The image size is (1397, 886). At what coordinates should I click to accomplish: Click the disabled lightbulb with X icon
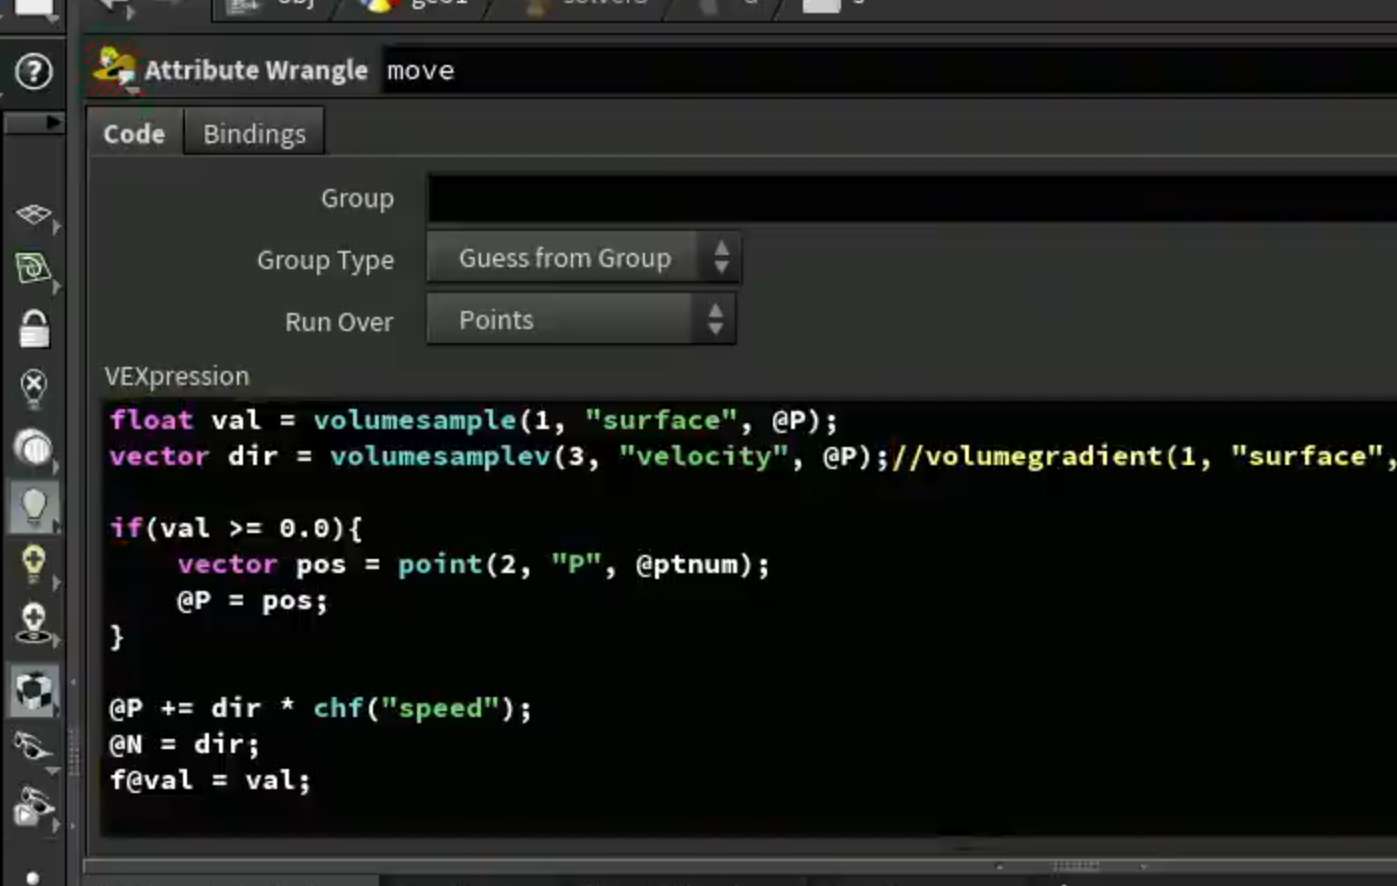[x=33, y=388]
